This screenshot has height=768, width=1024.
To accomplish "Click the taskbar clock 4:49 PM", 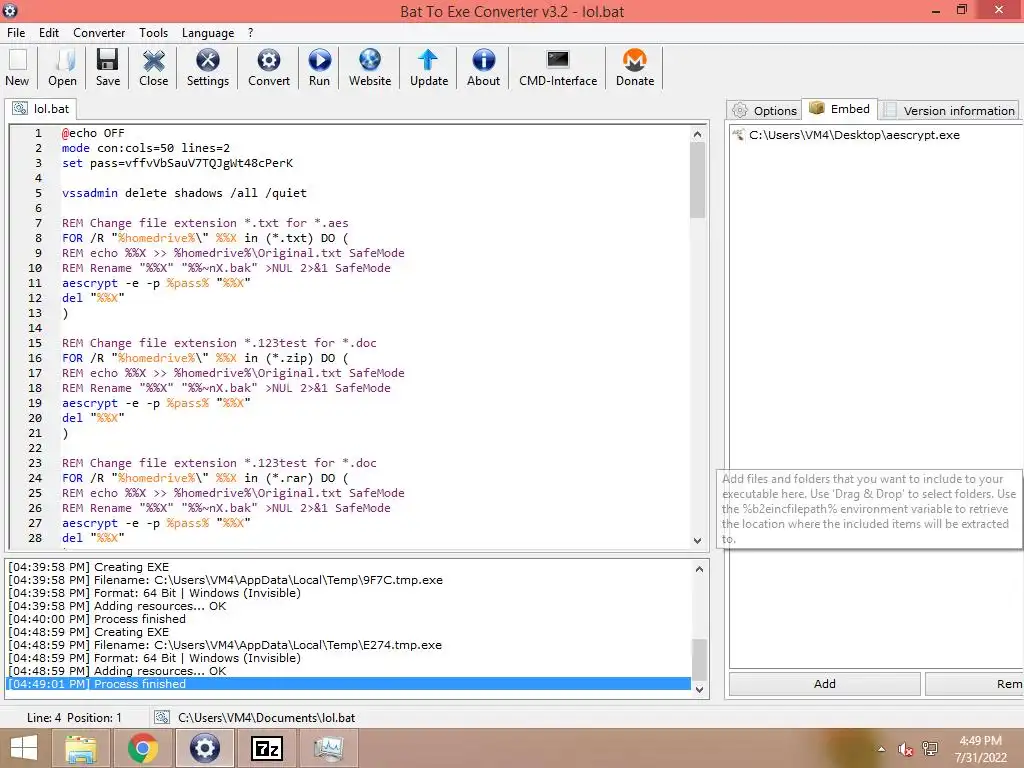I will pyautogui.click(x=980, y=741).
